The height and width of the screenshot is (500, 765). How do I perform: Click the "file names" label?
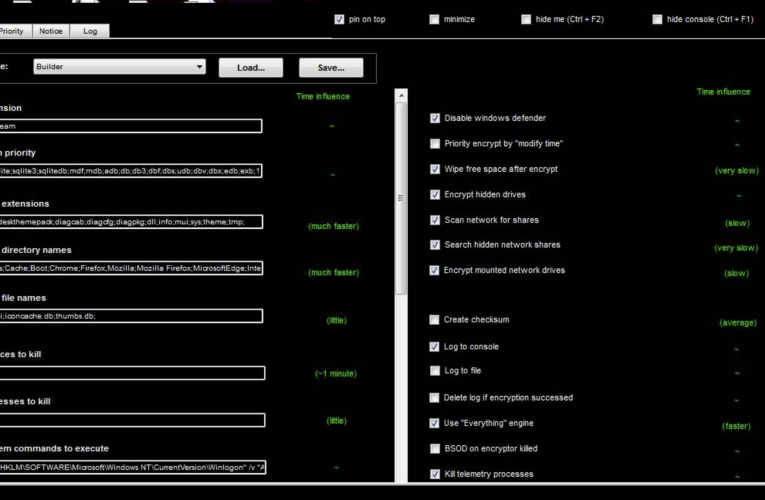point(23,298)
